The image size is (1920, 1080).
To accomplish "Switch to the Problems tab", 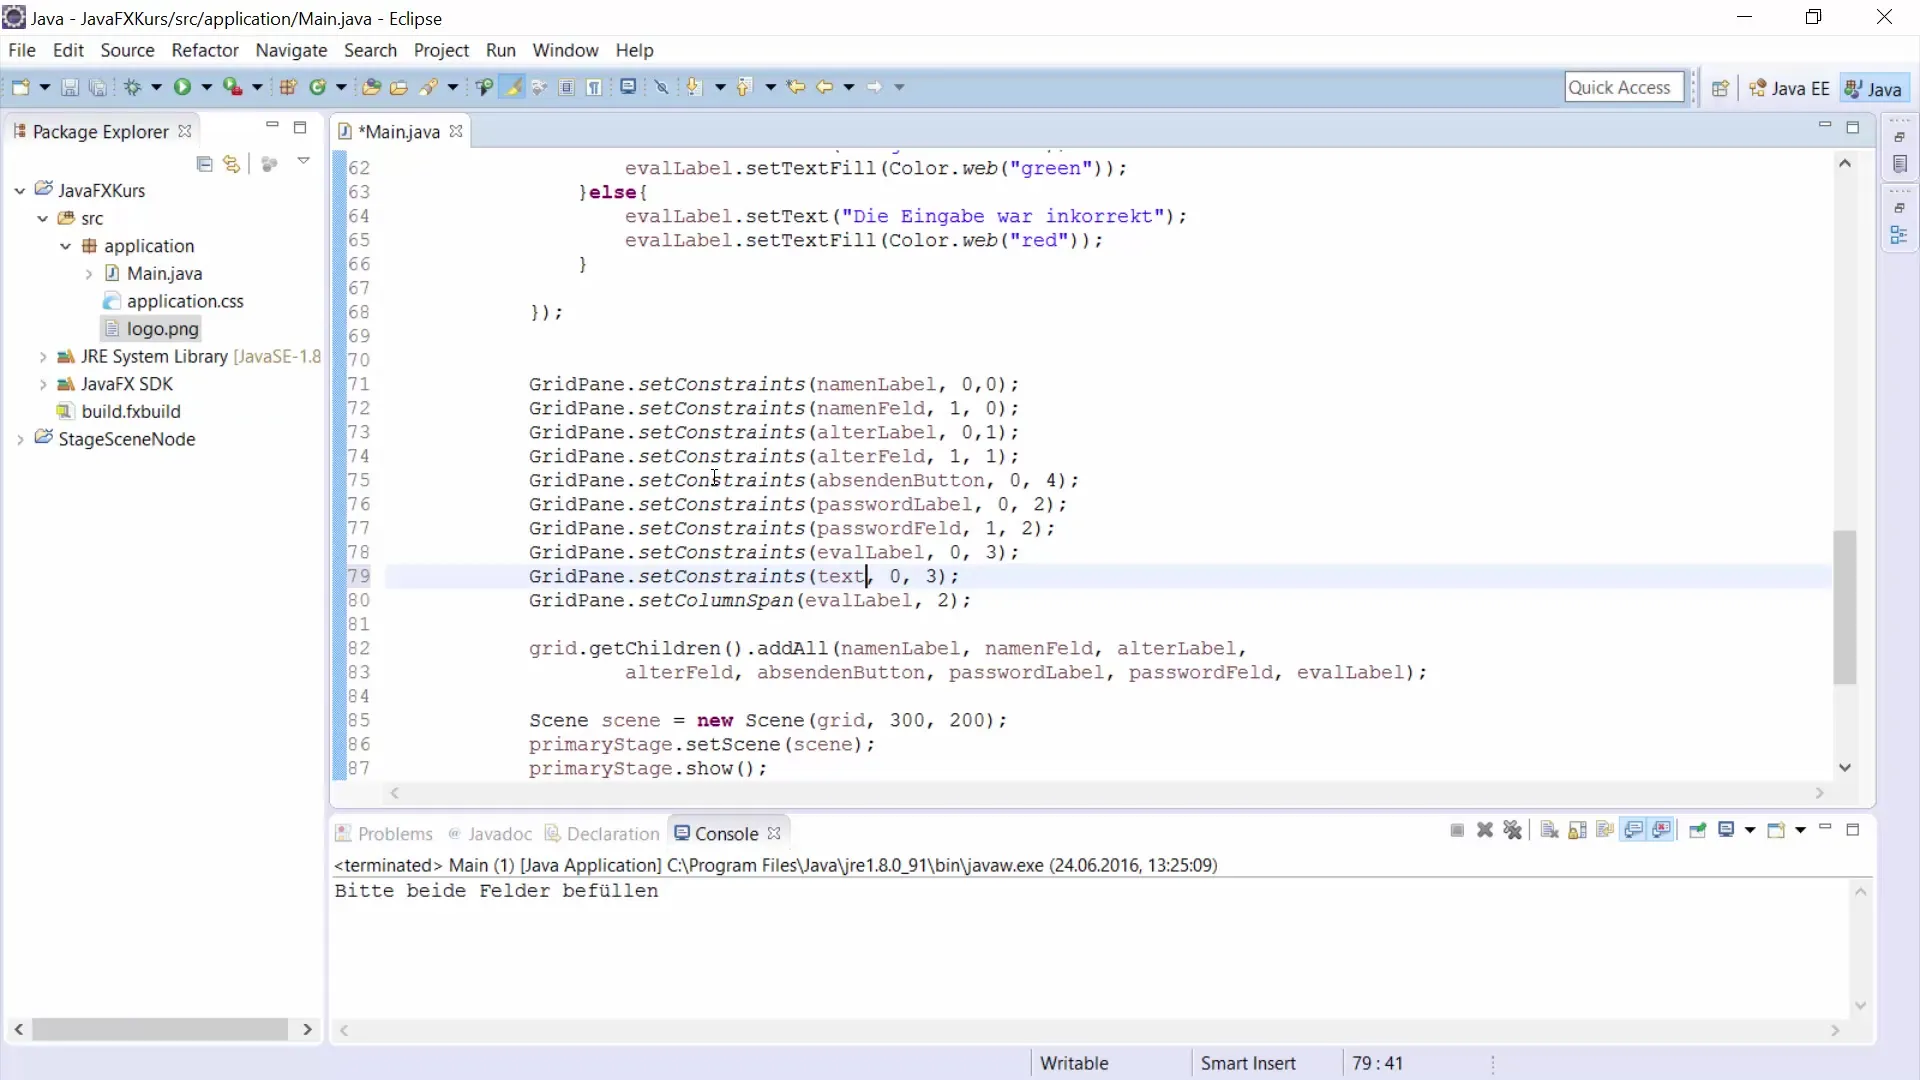I will tap(384, 834).
